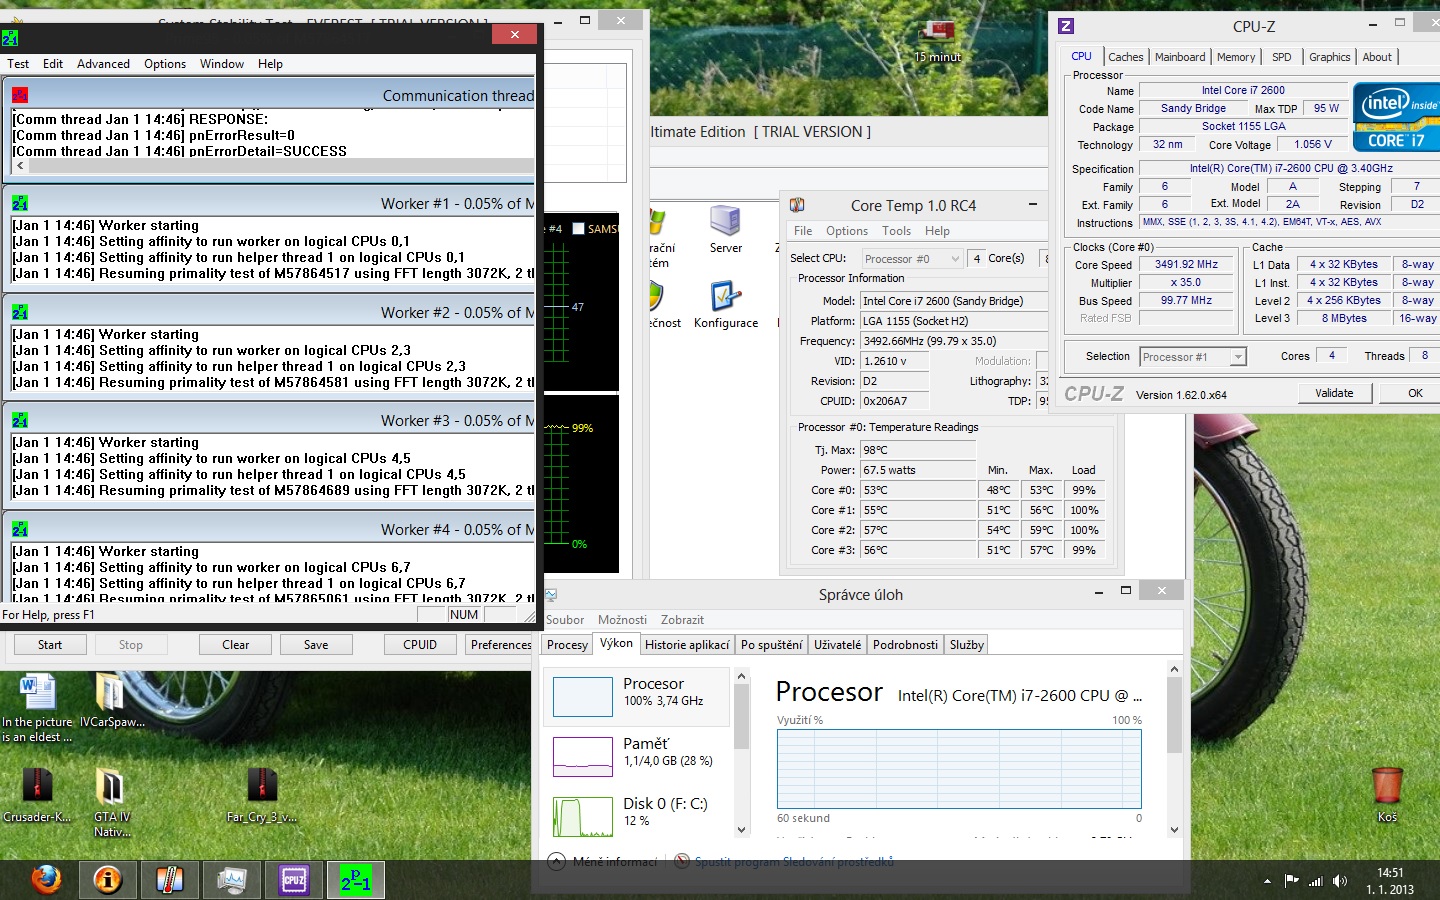Image resolution: width=1440 pixels, height=900 pixels.
Task: Switch to the Mainboard tab in CPU-Z
Action: (x=1180, y=57)
